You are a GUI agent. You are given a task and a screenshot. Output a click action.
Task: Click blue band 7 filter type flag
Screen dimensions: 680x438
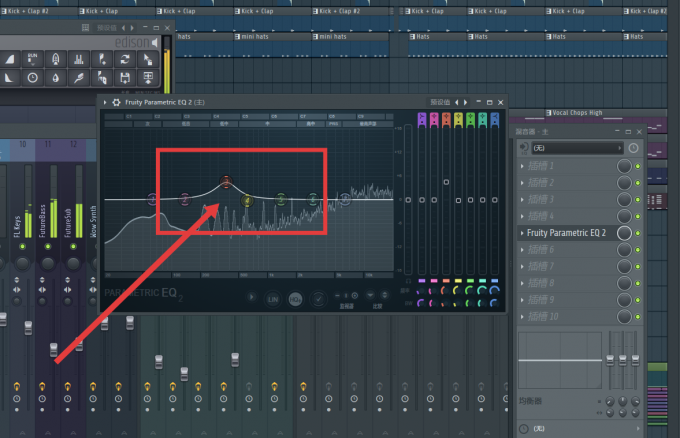tap(494, 119)
